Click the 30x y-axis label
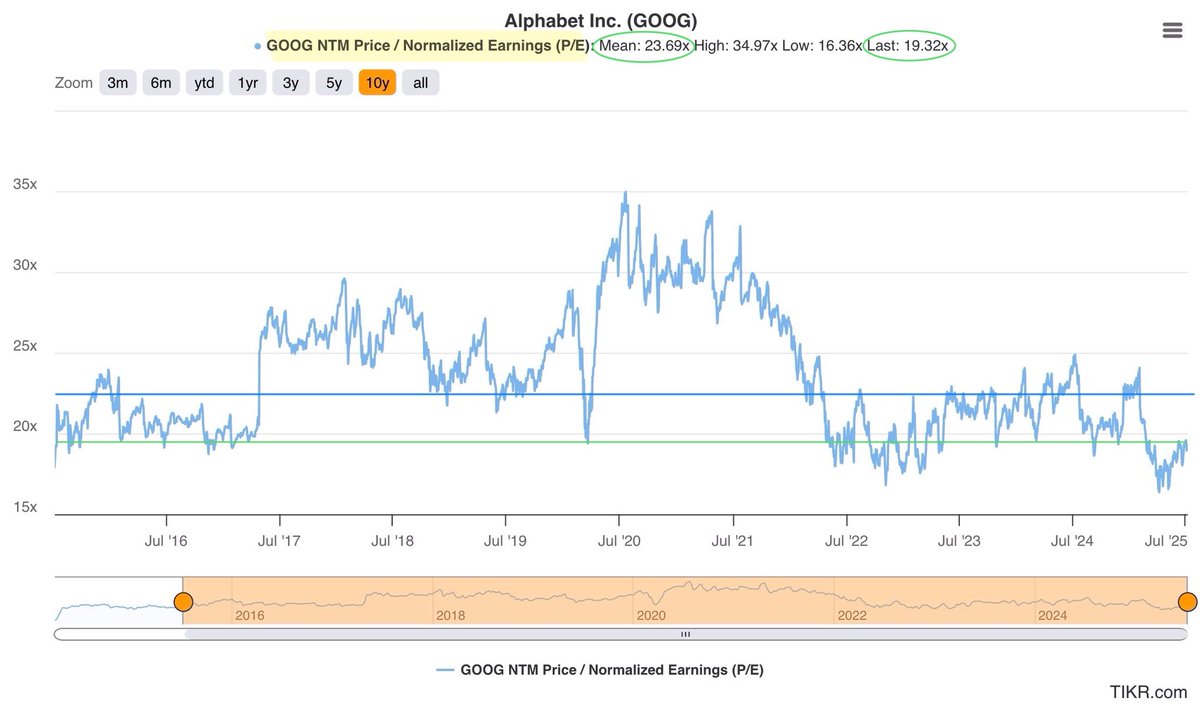The height and width of the screenshot is (714, 1200). pos(25,266)
